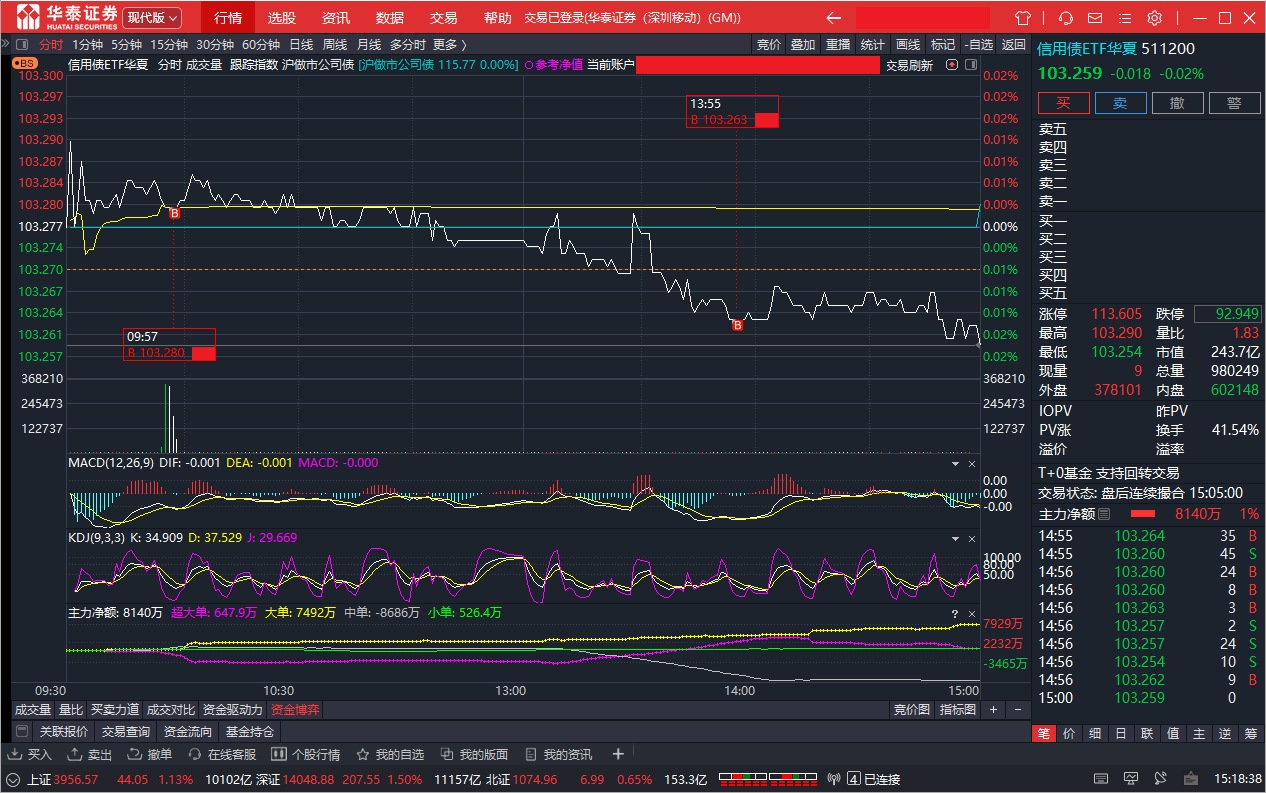1266x793 pixels.
Task: Open 关联报价 bottom tab
Action: click(x=65, y=732)
